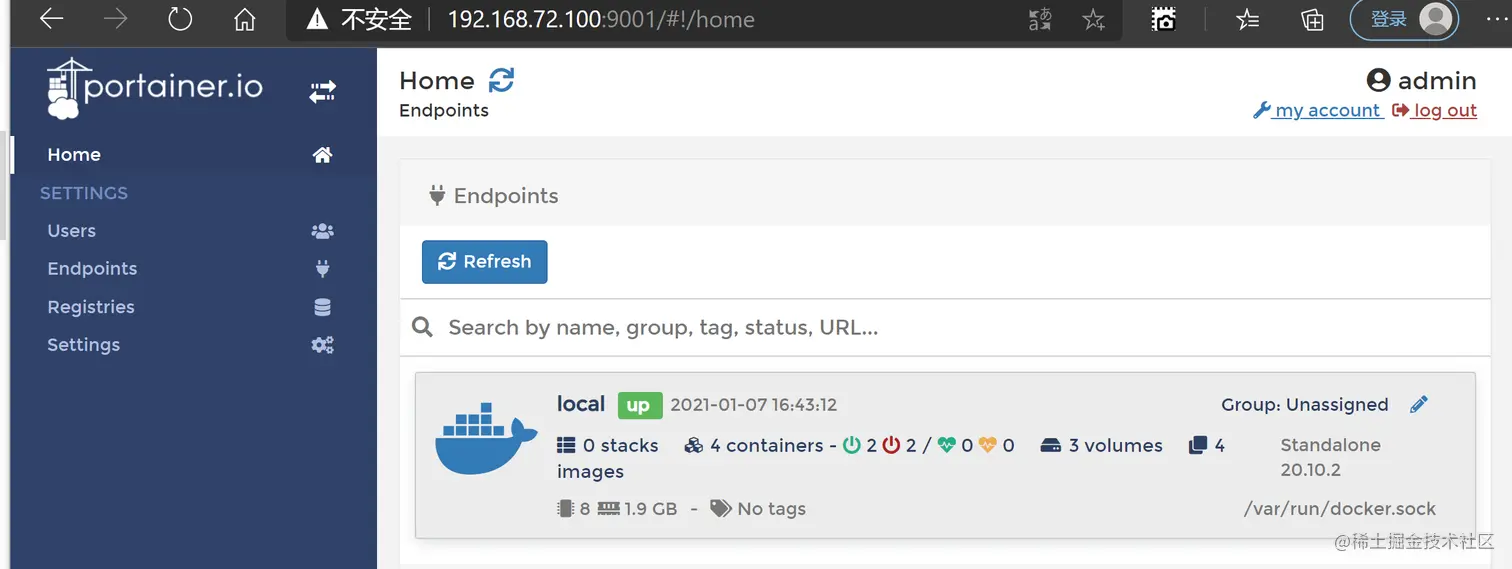Click the browser home icon
Image resolution: width=1512 pixels, height=569 pixels.
(x=244, y=19)
